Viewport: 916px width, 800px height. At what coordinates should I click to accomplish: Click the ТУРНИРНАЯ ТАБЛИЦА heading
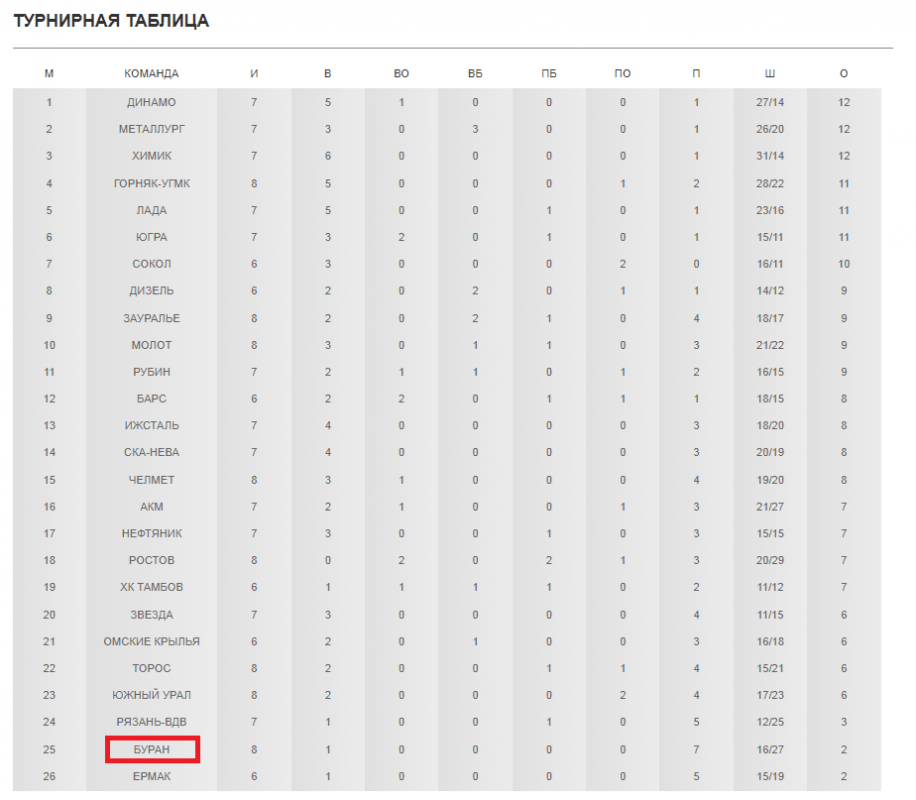[x=111, y=21]
